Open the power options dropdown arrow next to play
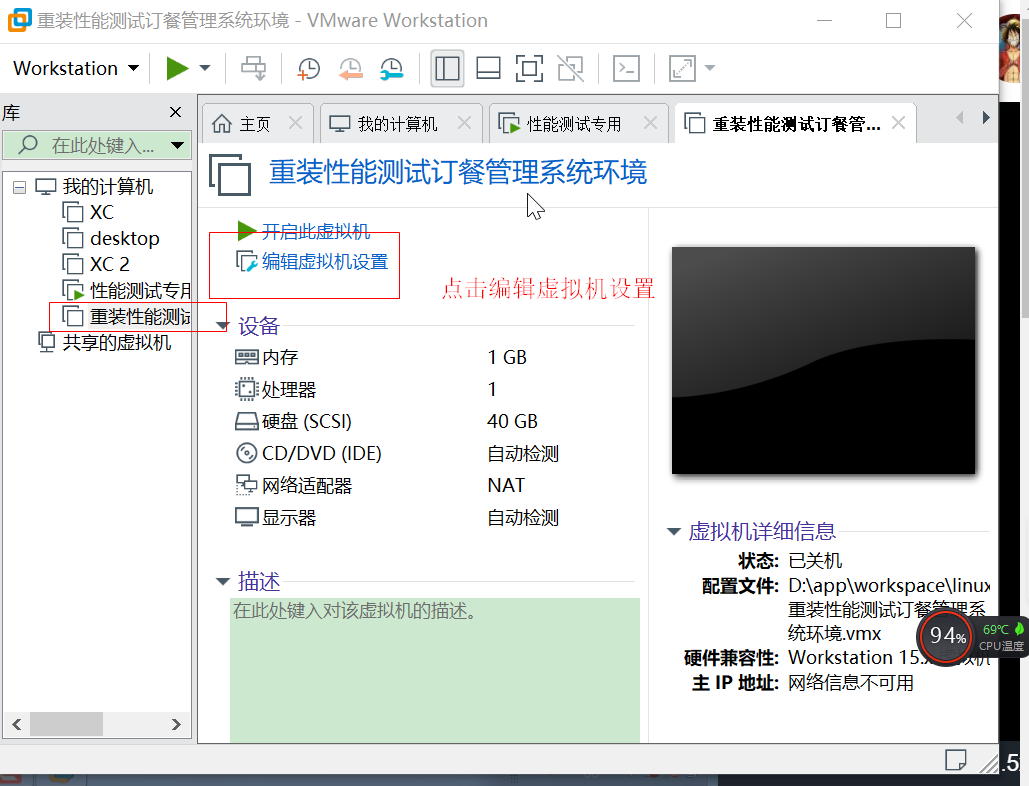1029x786 pixels. pyautogui.click(x=205, y=68)
